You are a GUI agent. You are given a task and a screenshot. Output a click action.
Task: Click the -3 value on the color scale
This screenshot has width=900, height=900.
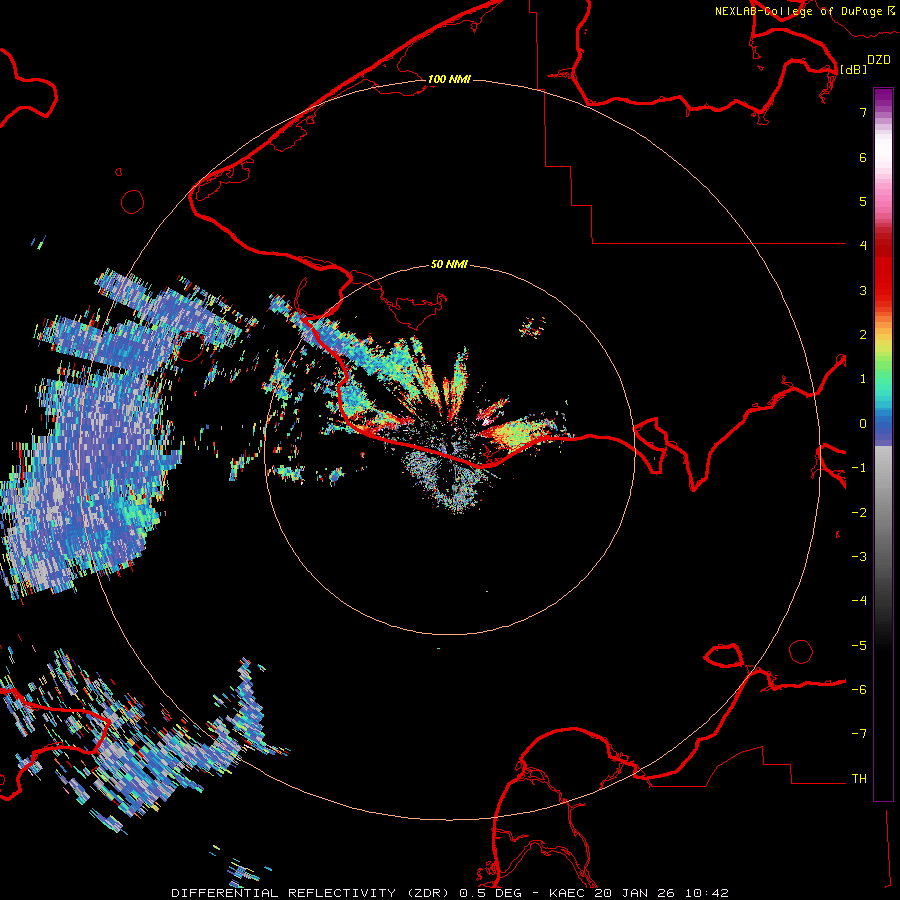point(859,557)
